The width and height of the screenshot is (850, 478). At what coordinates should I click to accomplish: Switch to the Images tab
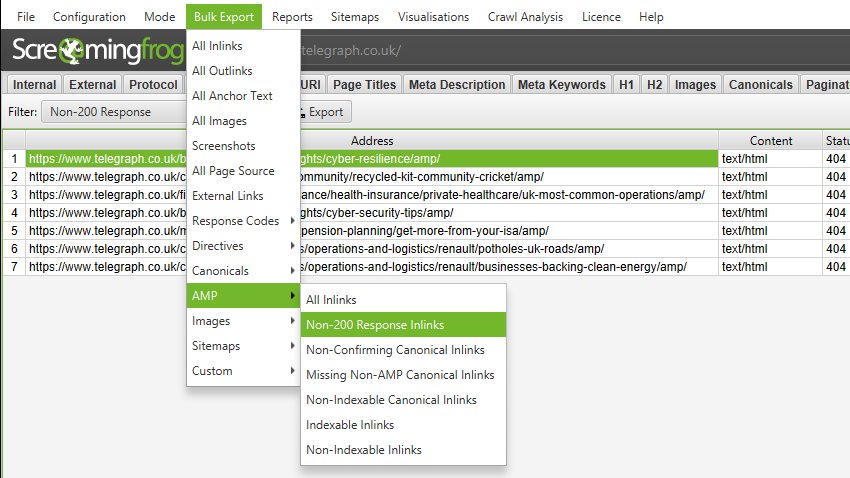[695, 85]
